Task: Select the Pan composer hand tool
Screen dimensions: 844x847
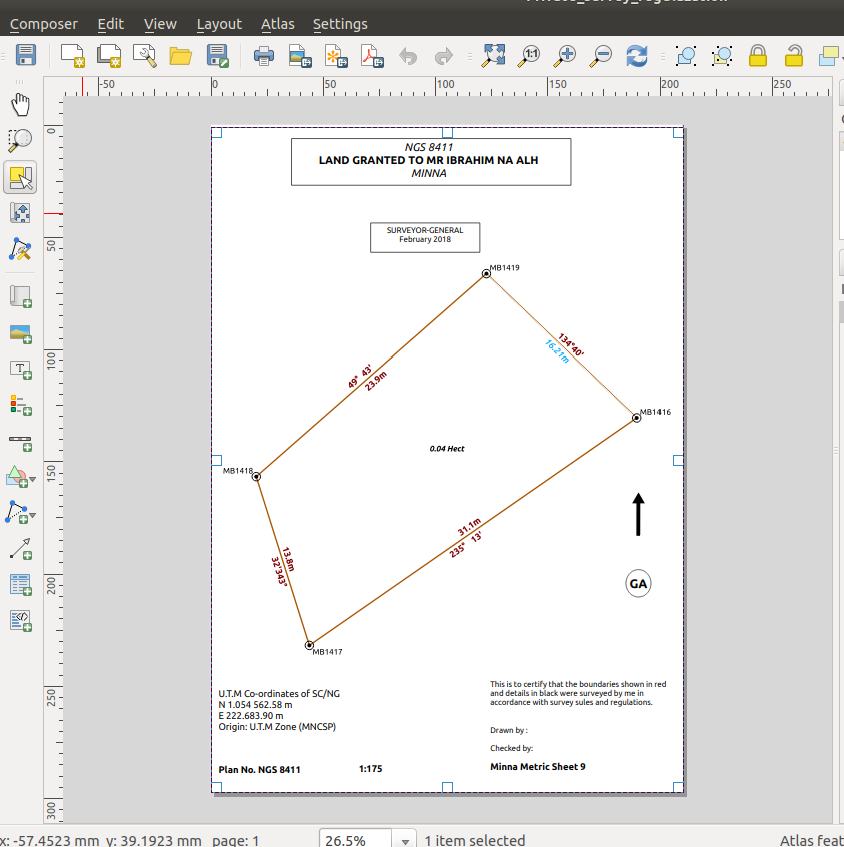Action: tap(20, 104)
